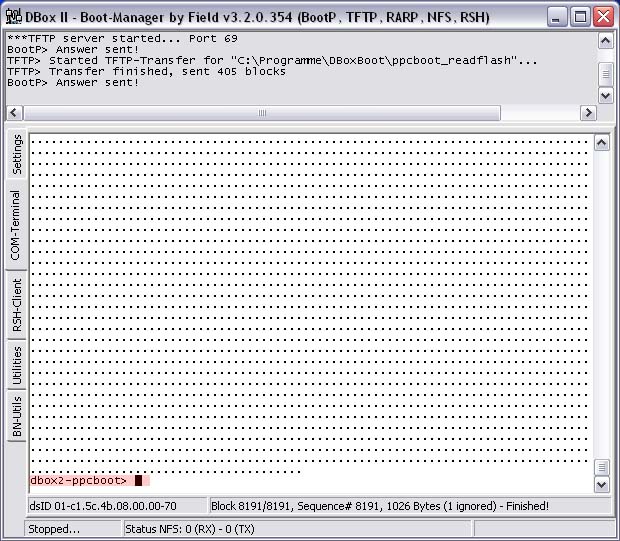This screenshot has height=541, width=620.
Task: Click the 'Stopped...' status bar entry
Action: (73, 529)
